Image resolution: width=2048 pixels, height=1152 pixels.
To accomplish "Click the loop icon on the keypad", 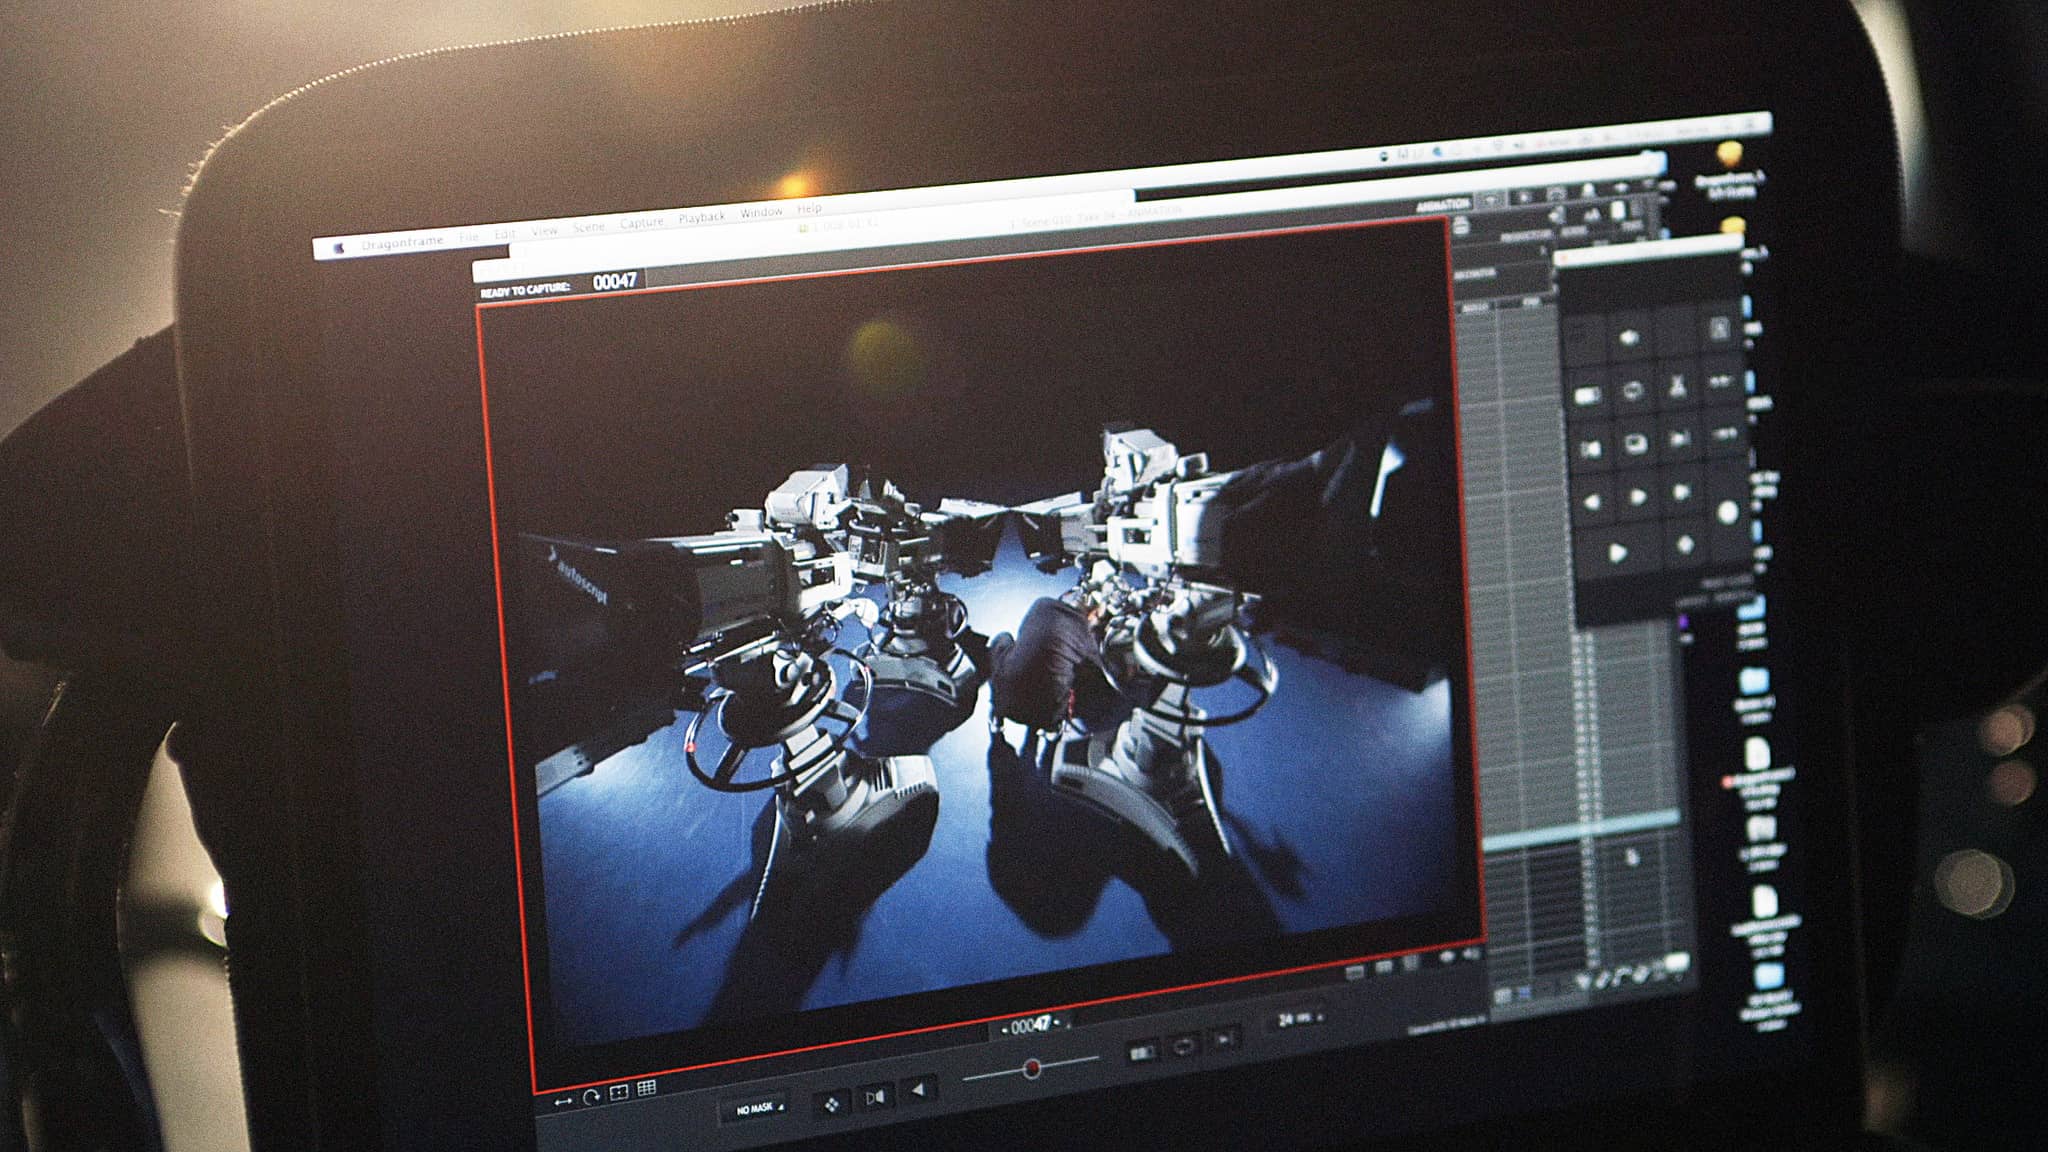I will point(1632,390).
